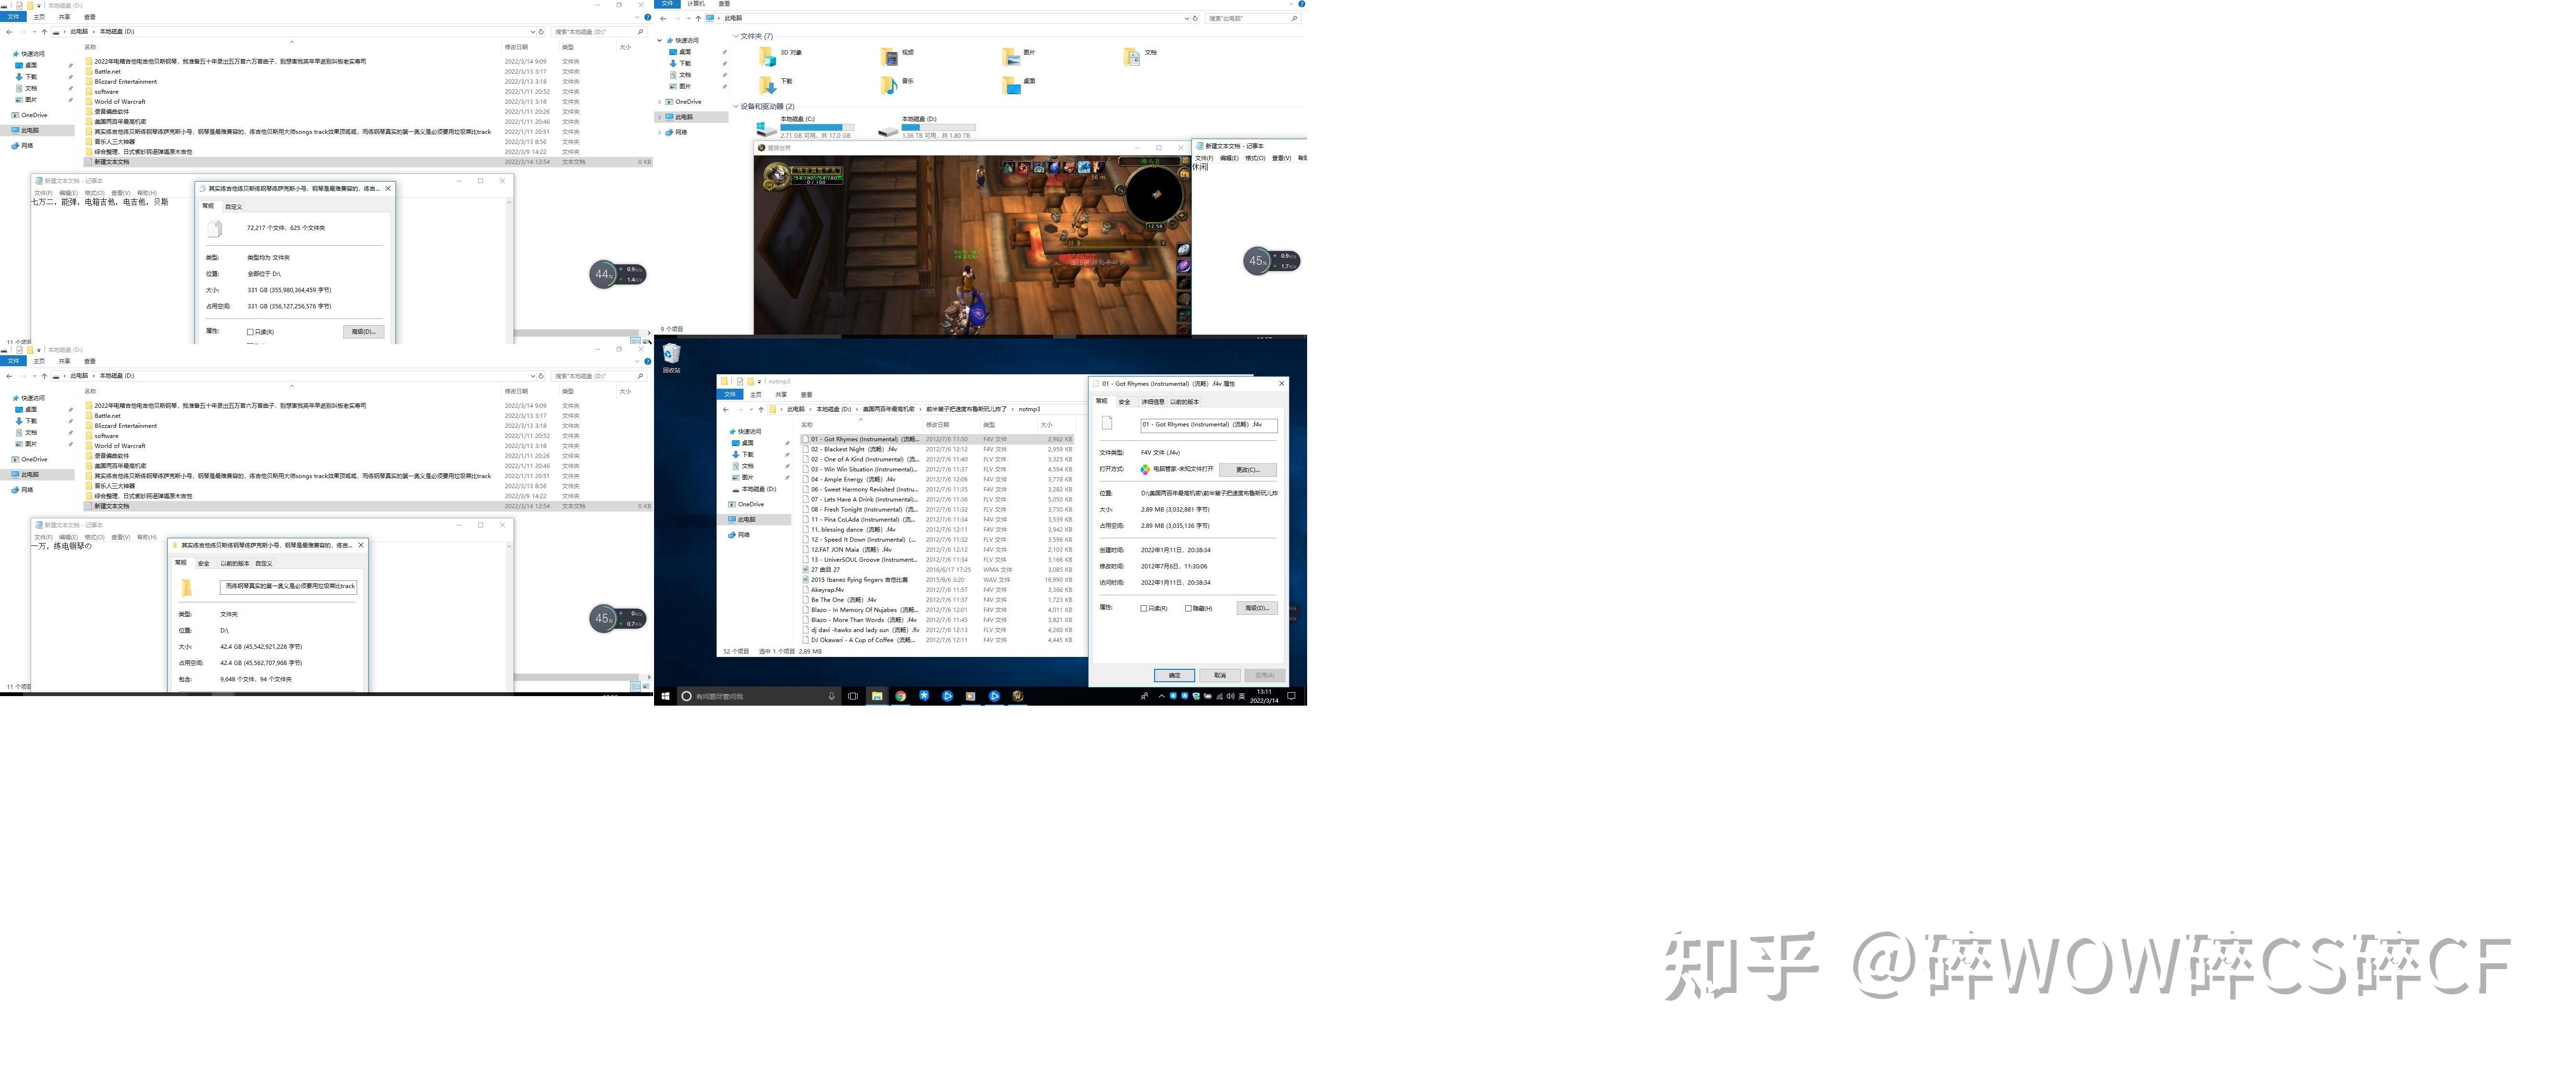The image size is (2576, 1069).
Task: Tick 只读(R) in Got Rhymes properties dialog
Action: 1144,608
